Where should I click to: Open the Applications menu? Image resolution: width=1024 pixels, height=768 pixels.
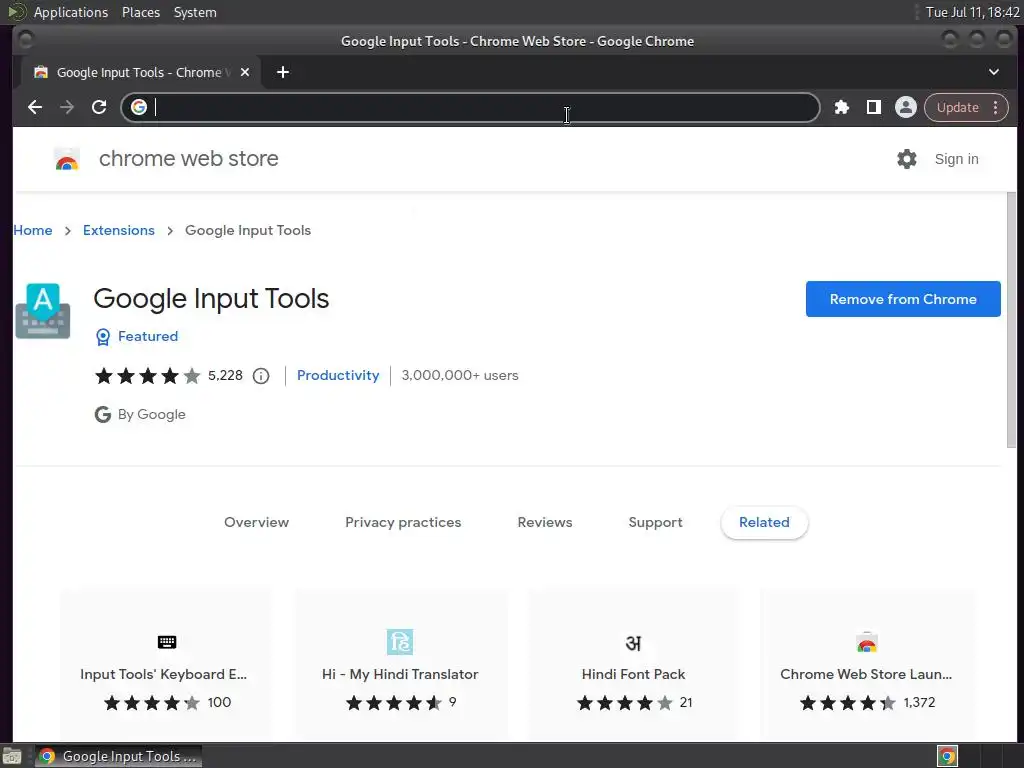pyautogui.click(x=71, y=12)
